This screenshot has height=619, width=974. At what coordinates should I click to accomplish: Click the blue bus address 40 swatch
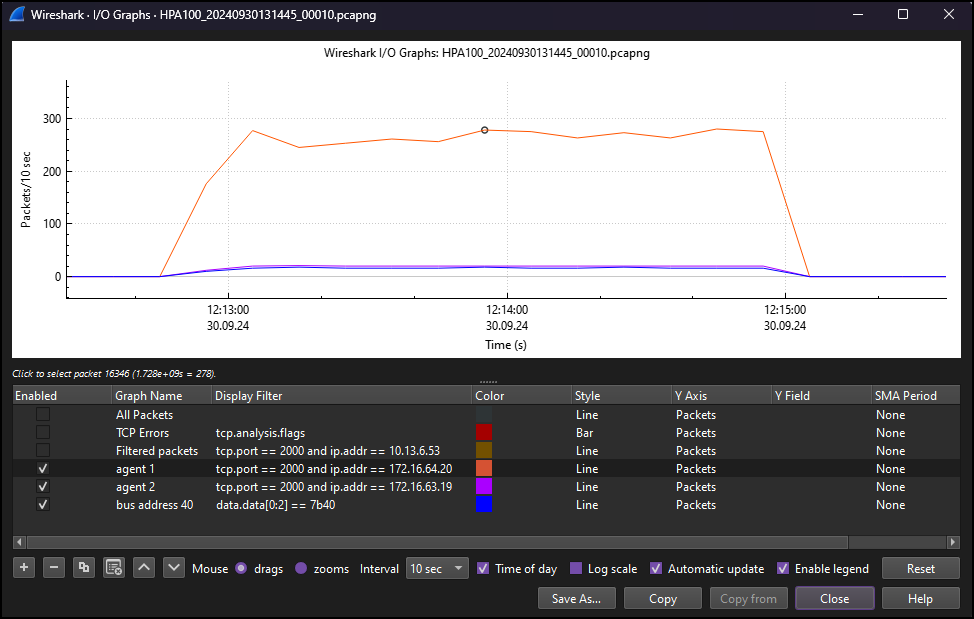pyautogui.click(x=483, y=504)
